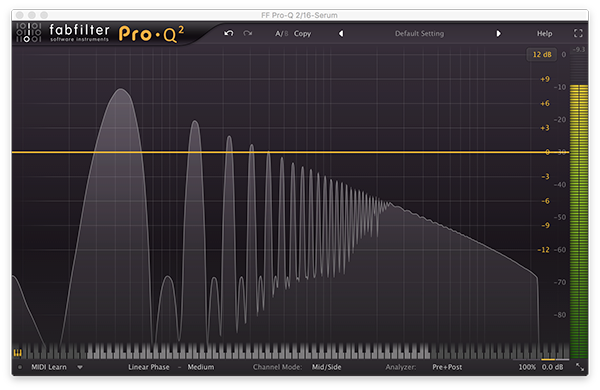Copy current state to other slot
The width and height of the screenshot is (600, 390).
point(302,34)
